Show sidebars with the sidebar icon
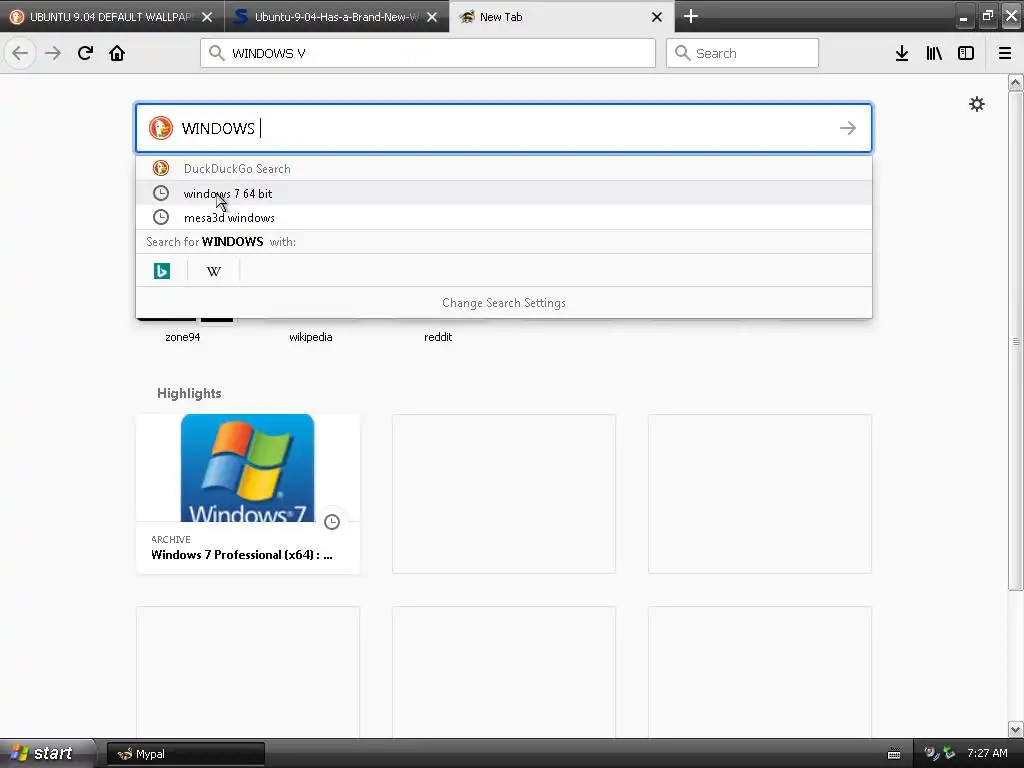1024x768 pixels. click(x=966, y=53)
